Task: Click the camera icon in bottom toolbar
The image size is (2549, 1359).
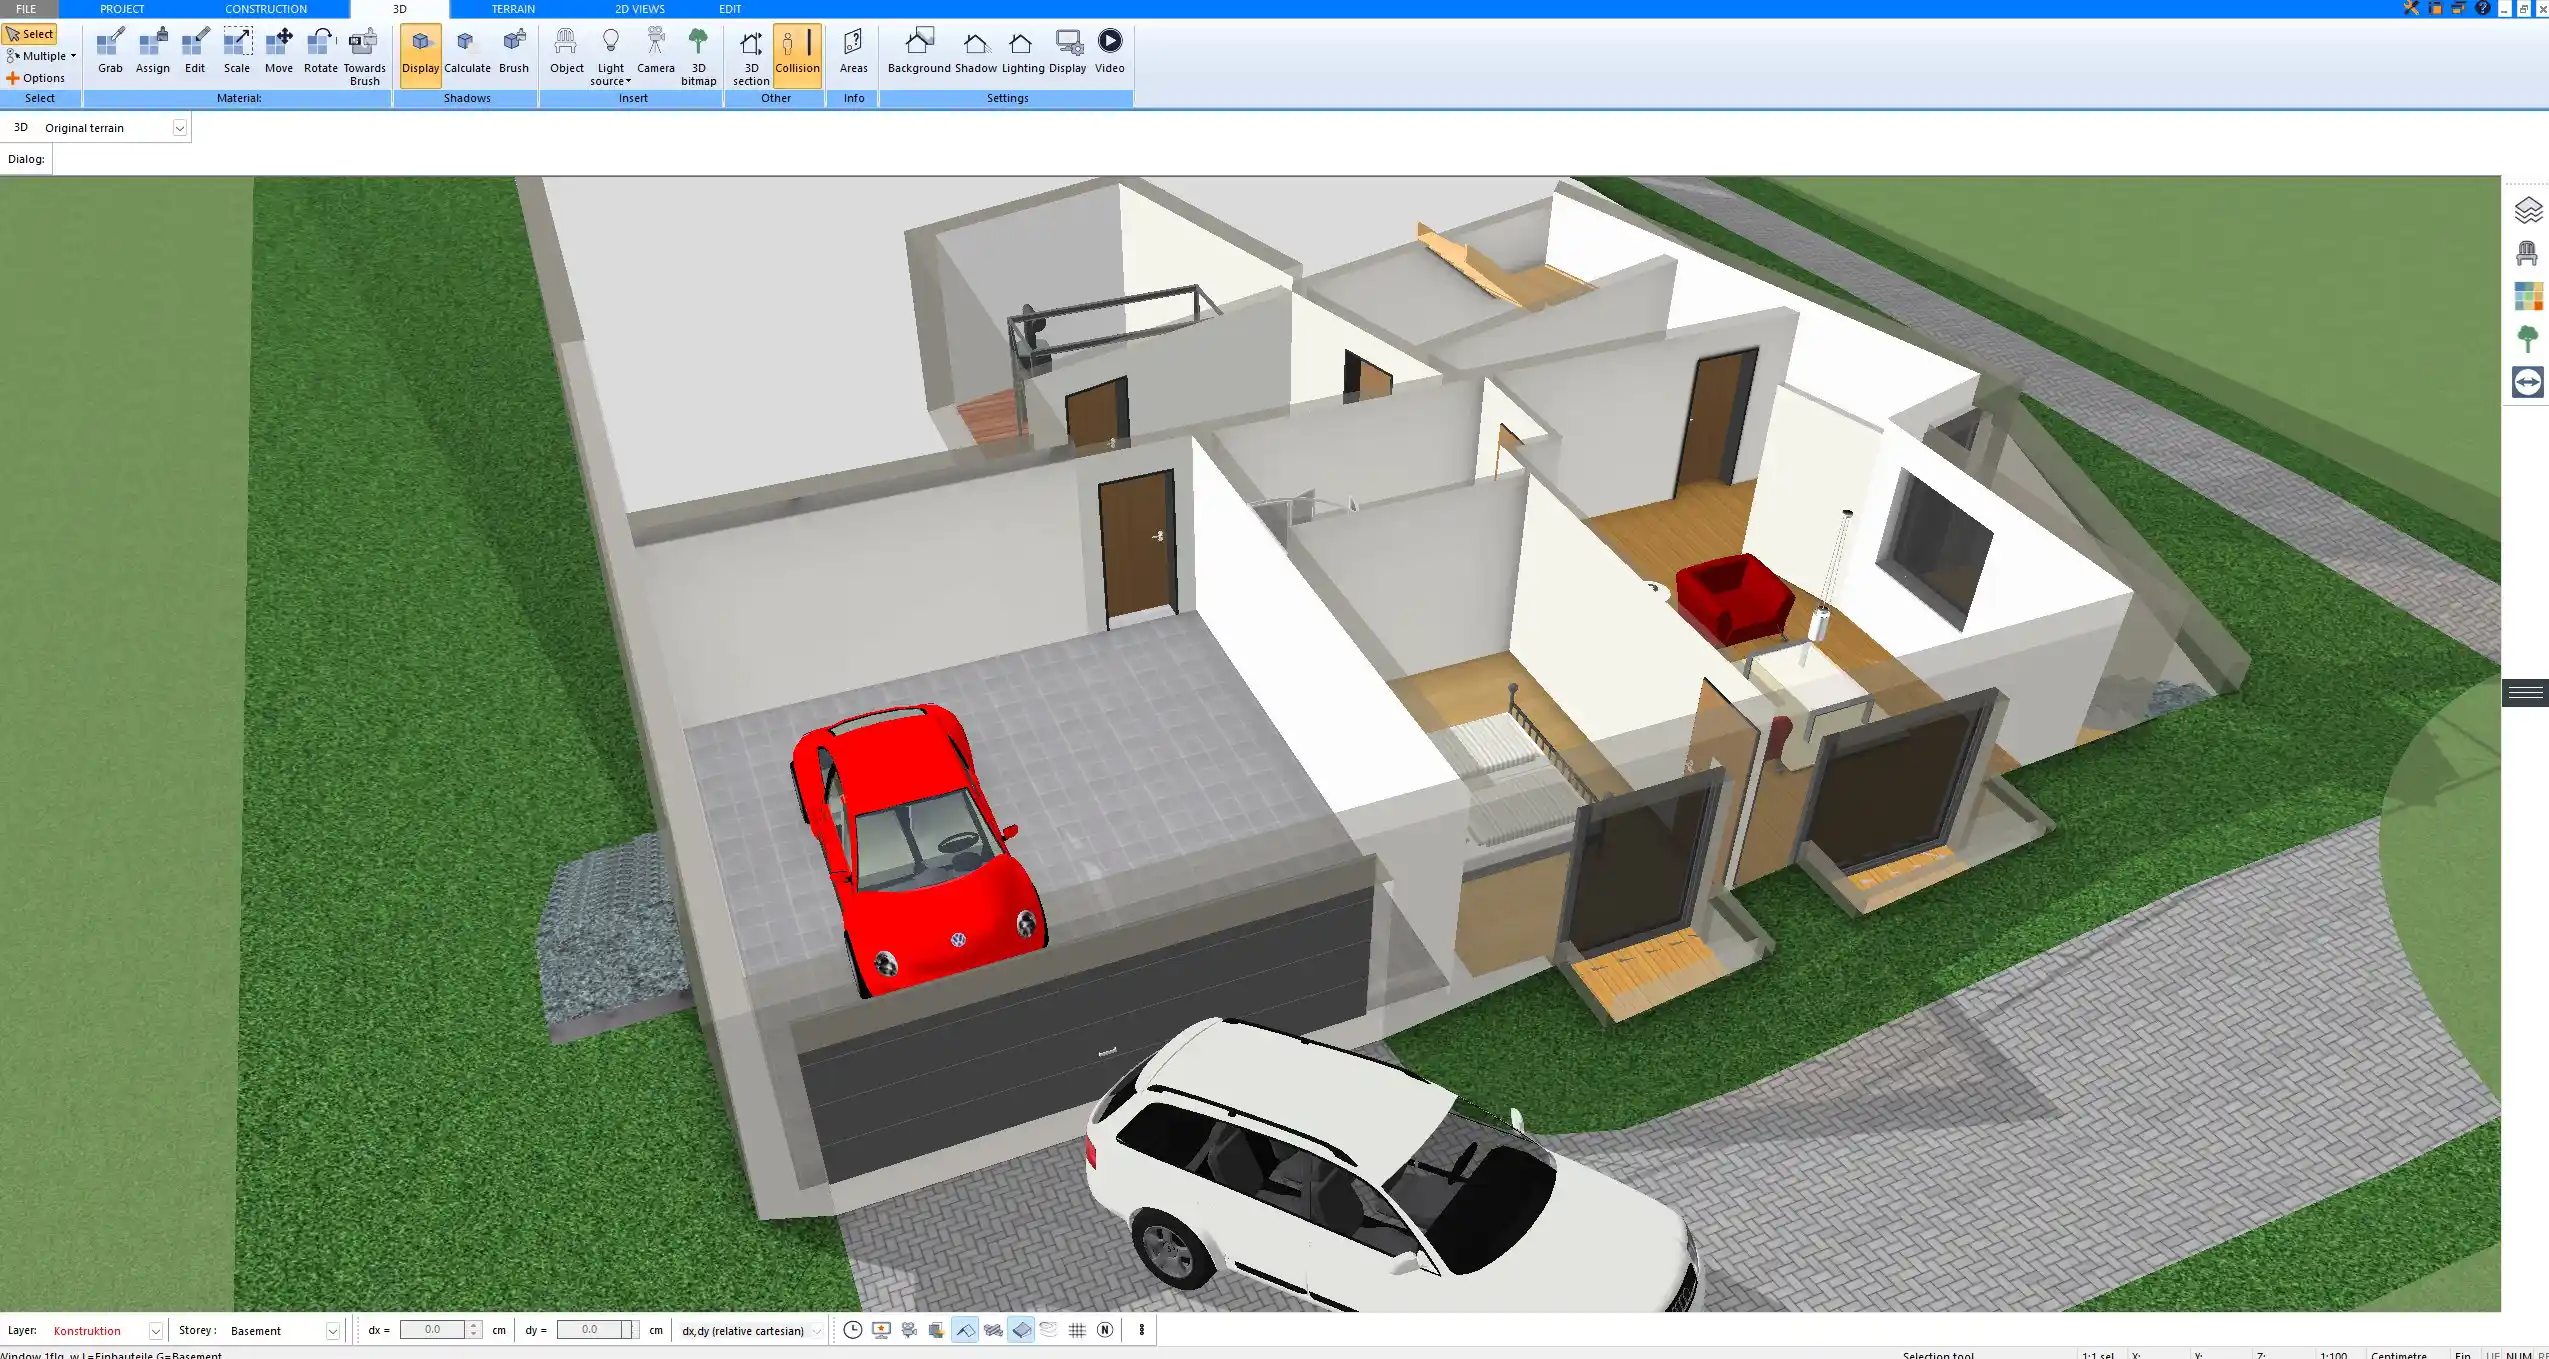Action: 909,1330
